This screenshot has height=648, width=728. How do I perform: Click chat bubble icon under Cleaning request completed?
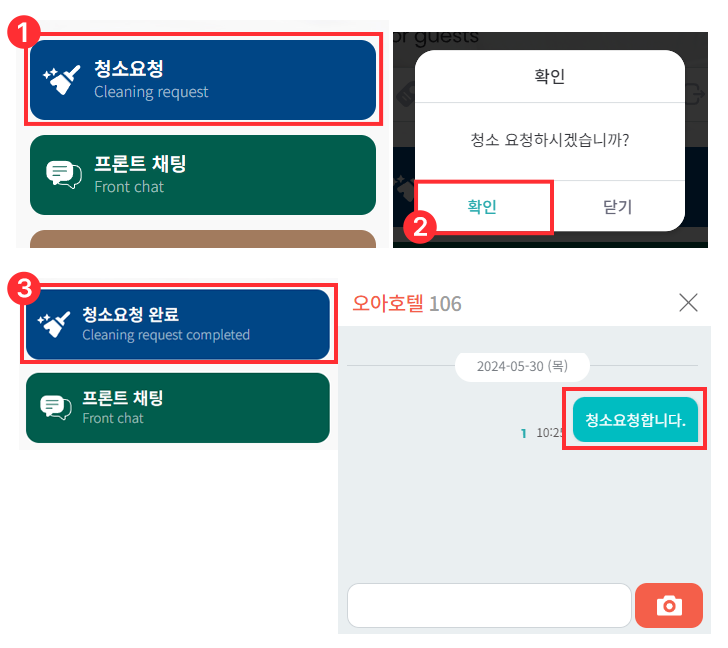pyautogui.click(x=55, y=406)
